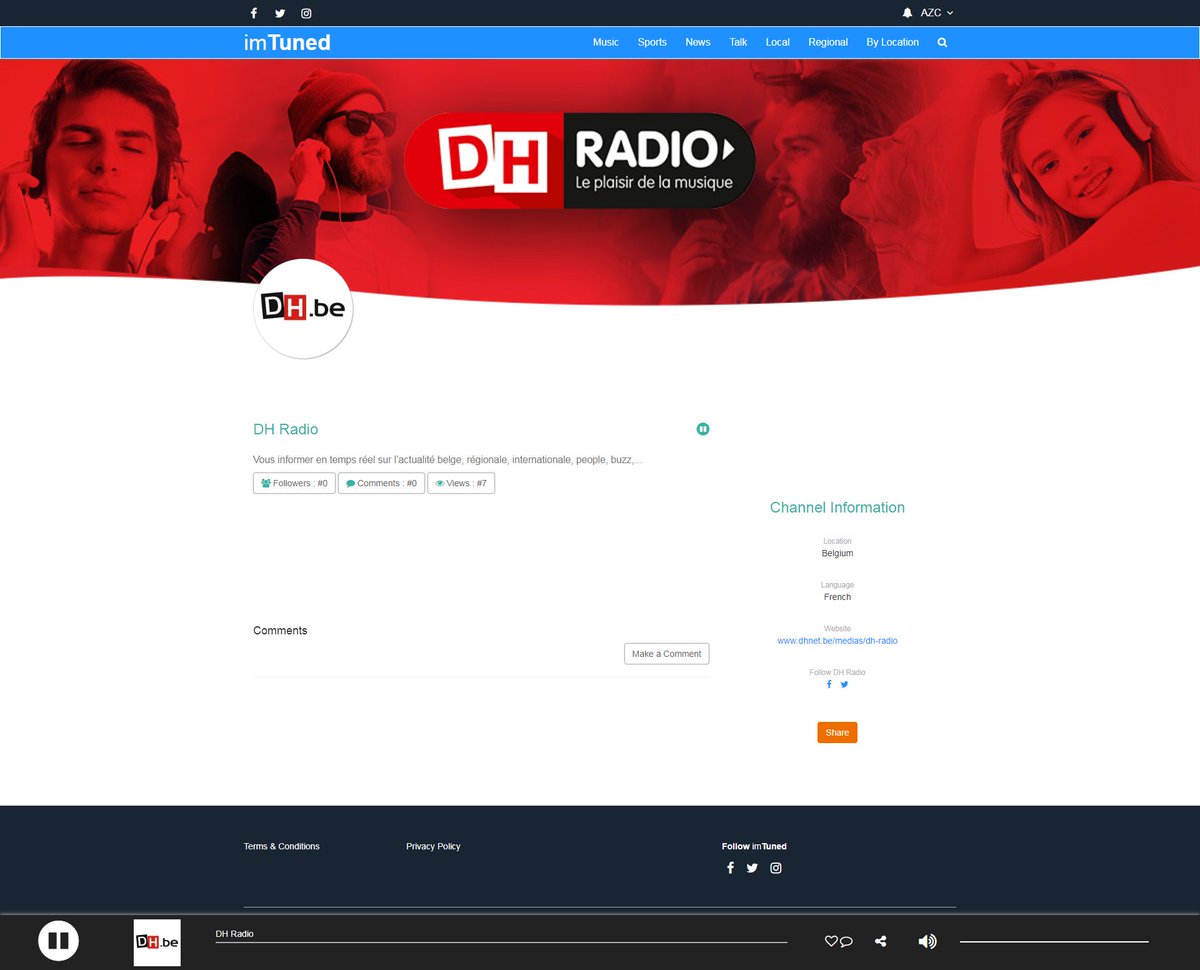Click the share icon in player bar
This screenshot has width=1200, height=970.
tap(881, 941)
